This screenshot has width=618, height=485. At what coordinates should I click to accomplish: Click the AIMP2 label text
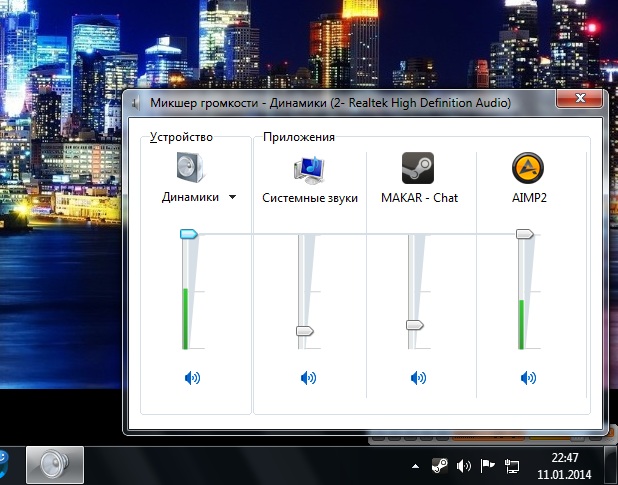(x=529, y=197)
